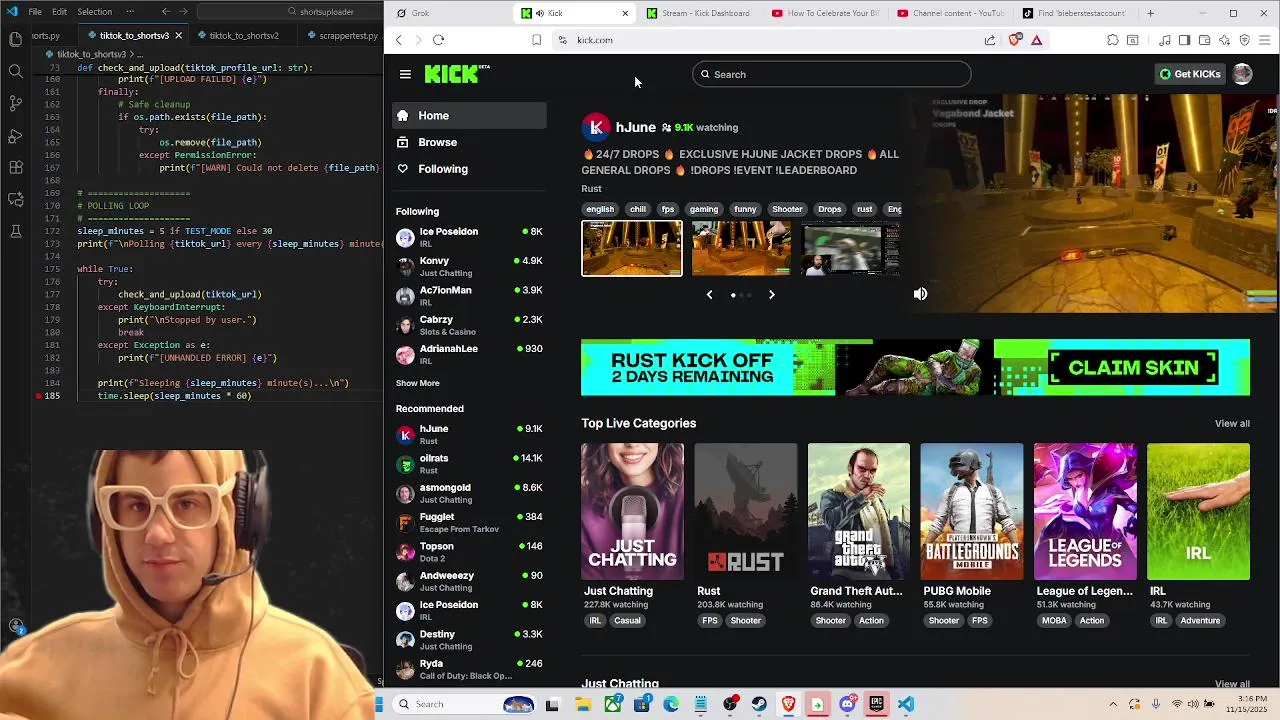Open the Brave Shields lion icon
This screenshot has height=720, width=1280.
1015,40
